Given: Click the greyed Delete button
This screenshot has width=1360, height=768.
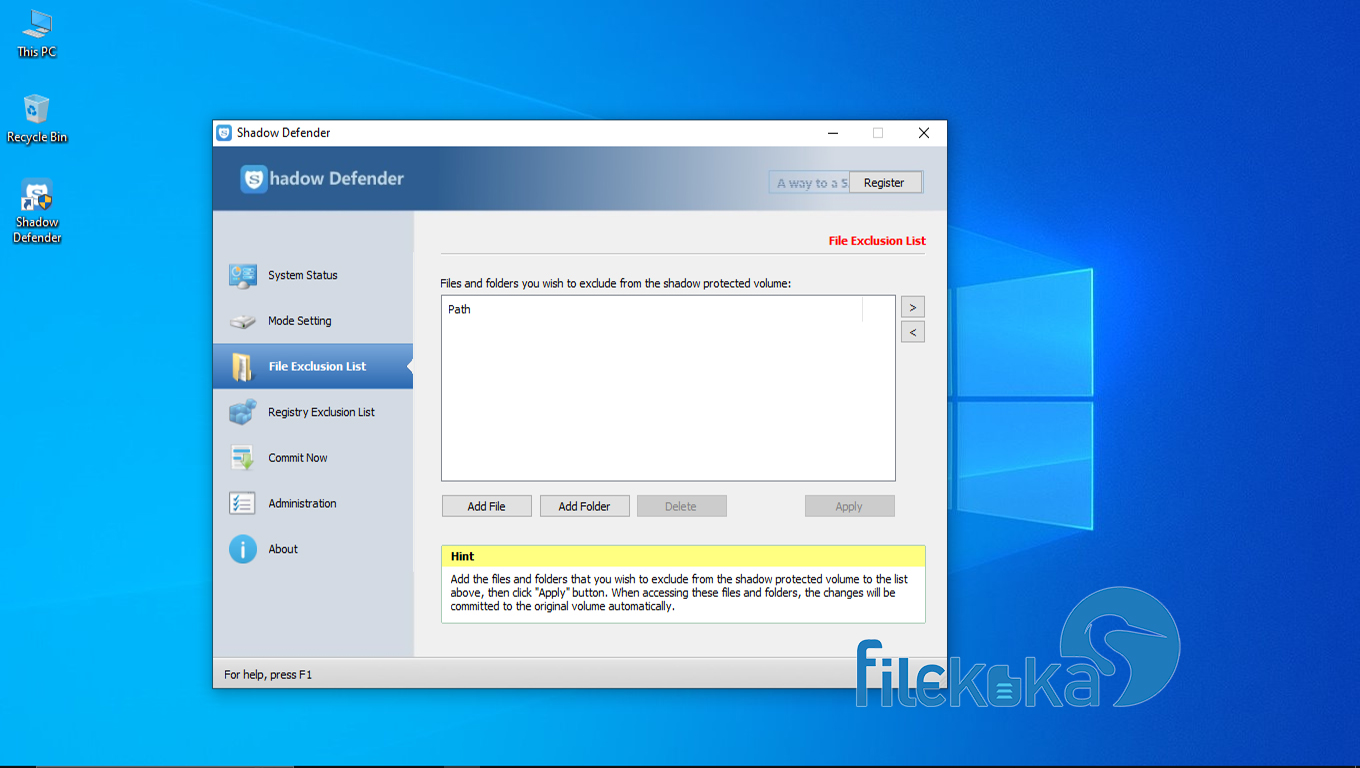Looking at the screenshot, I should (681, 506).
